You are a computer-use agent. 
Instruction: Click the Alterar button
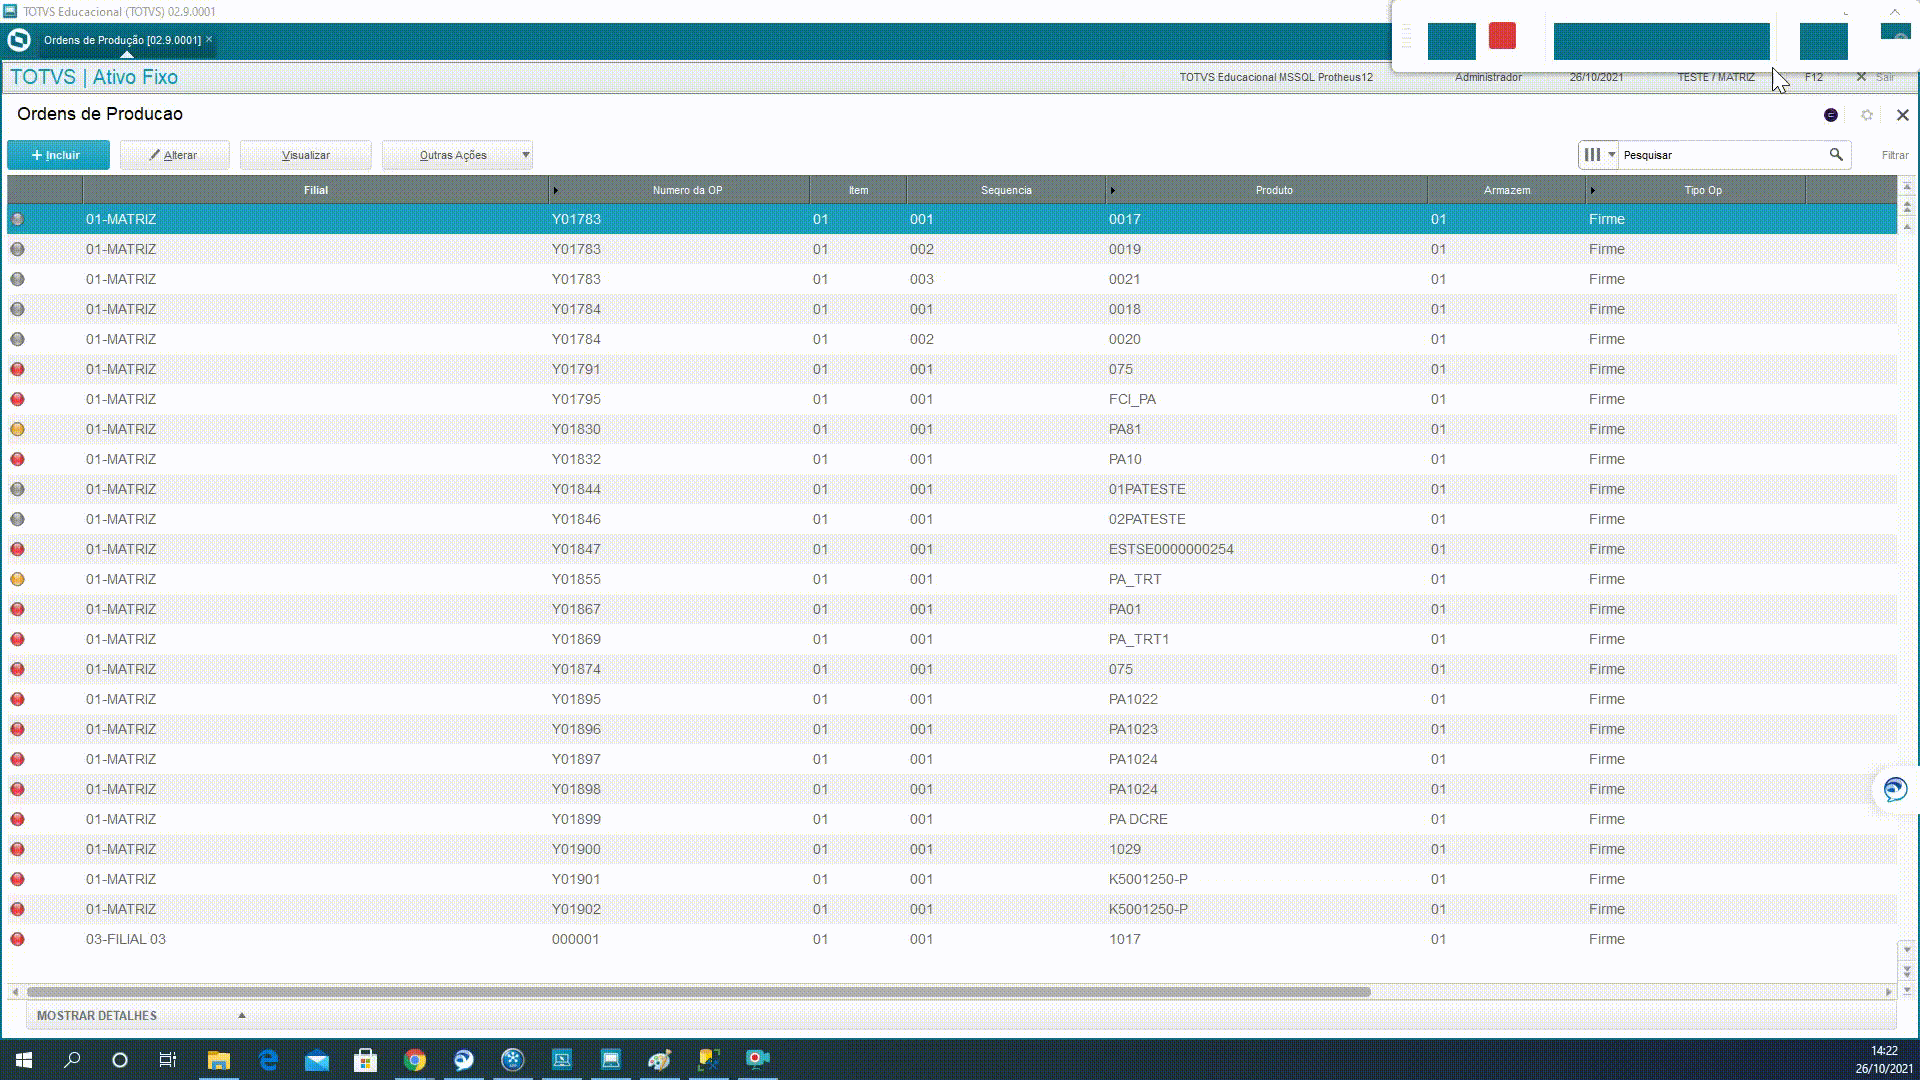[175, 155]
